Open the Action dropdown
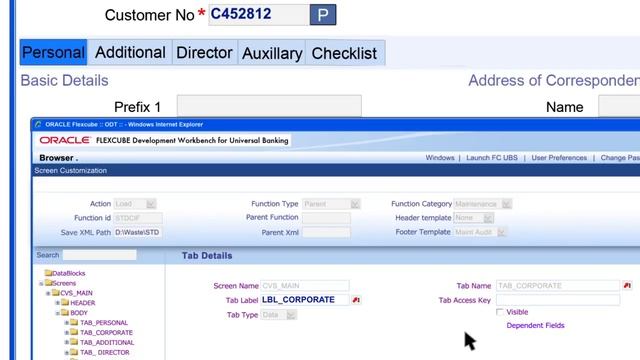 tap(135, 204)
